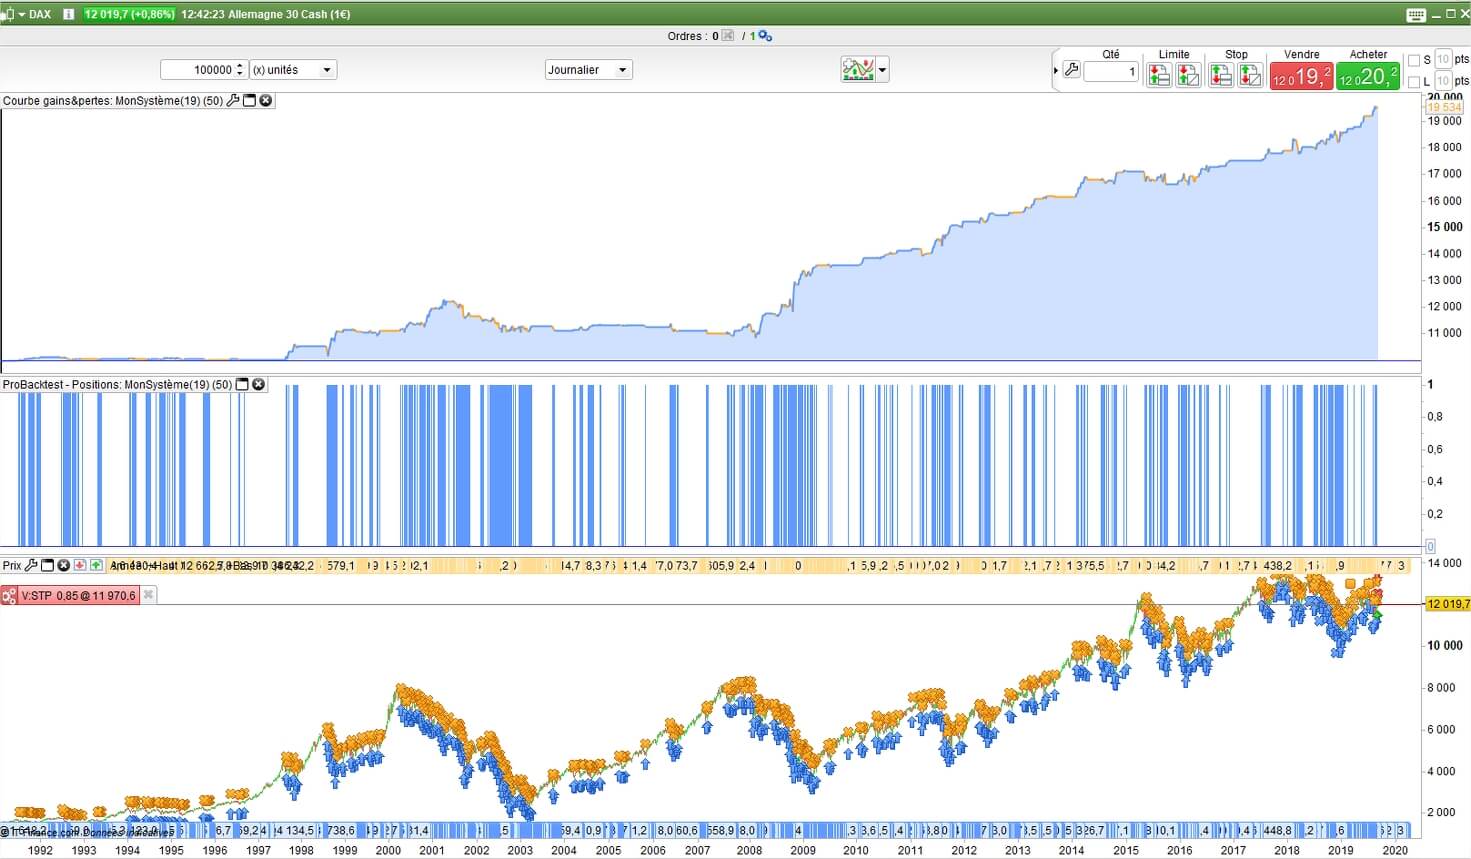Viewport: 1471px width, 859px height.
Task: Enable the S stop points checkbox
Action: click(1414, 60)
